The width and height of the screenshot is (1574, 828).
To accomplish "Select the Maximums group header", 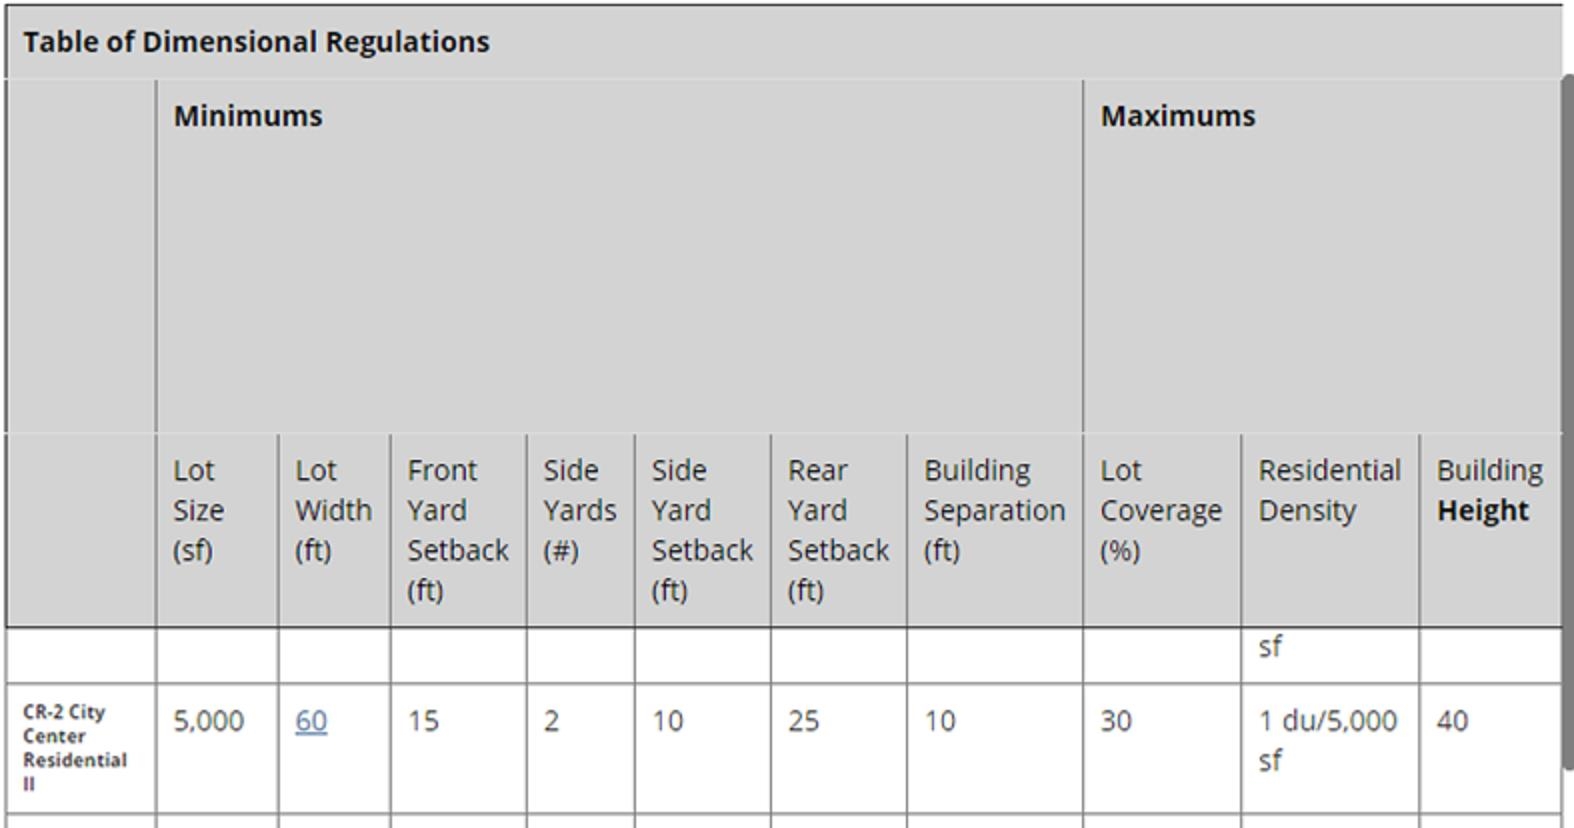I will pos(1177,116).
